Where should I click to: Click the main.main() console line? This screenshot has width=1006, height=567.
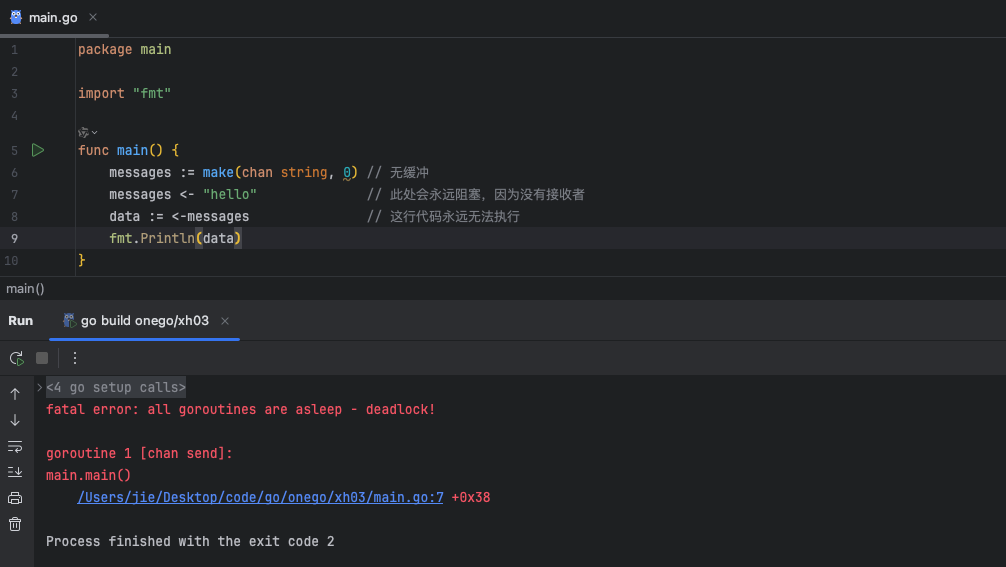coord(89,475)
